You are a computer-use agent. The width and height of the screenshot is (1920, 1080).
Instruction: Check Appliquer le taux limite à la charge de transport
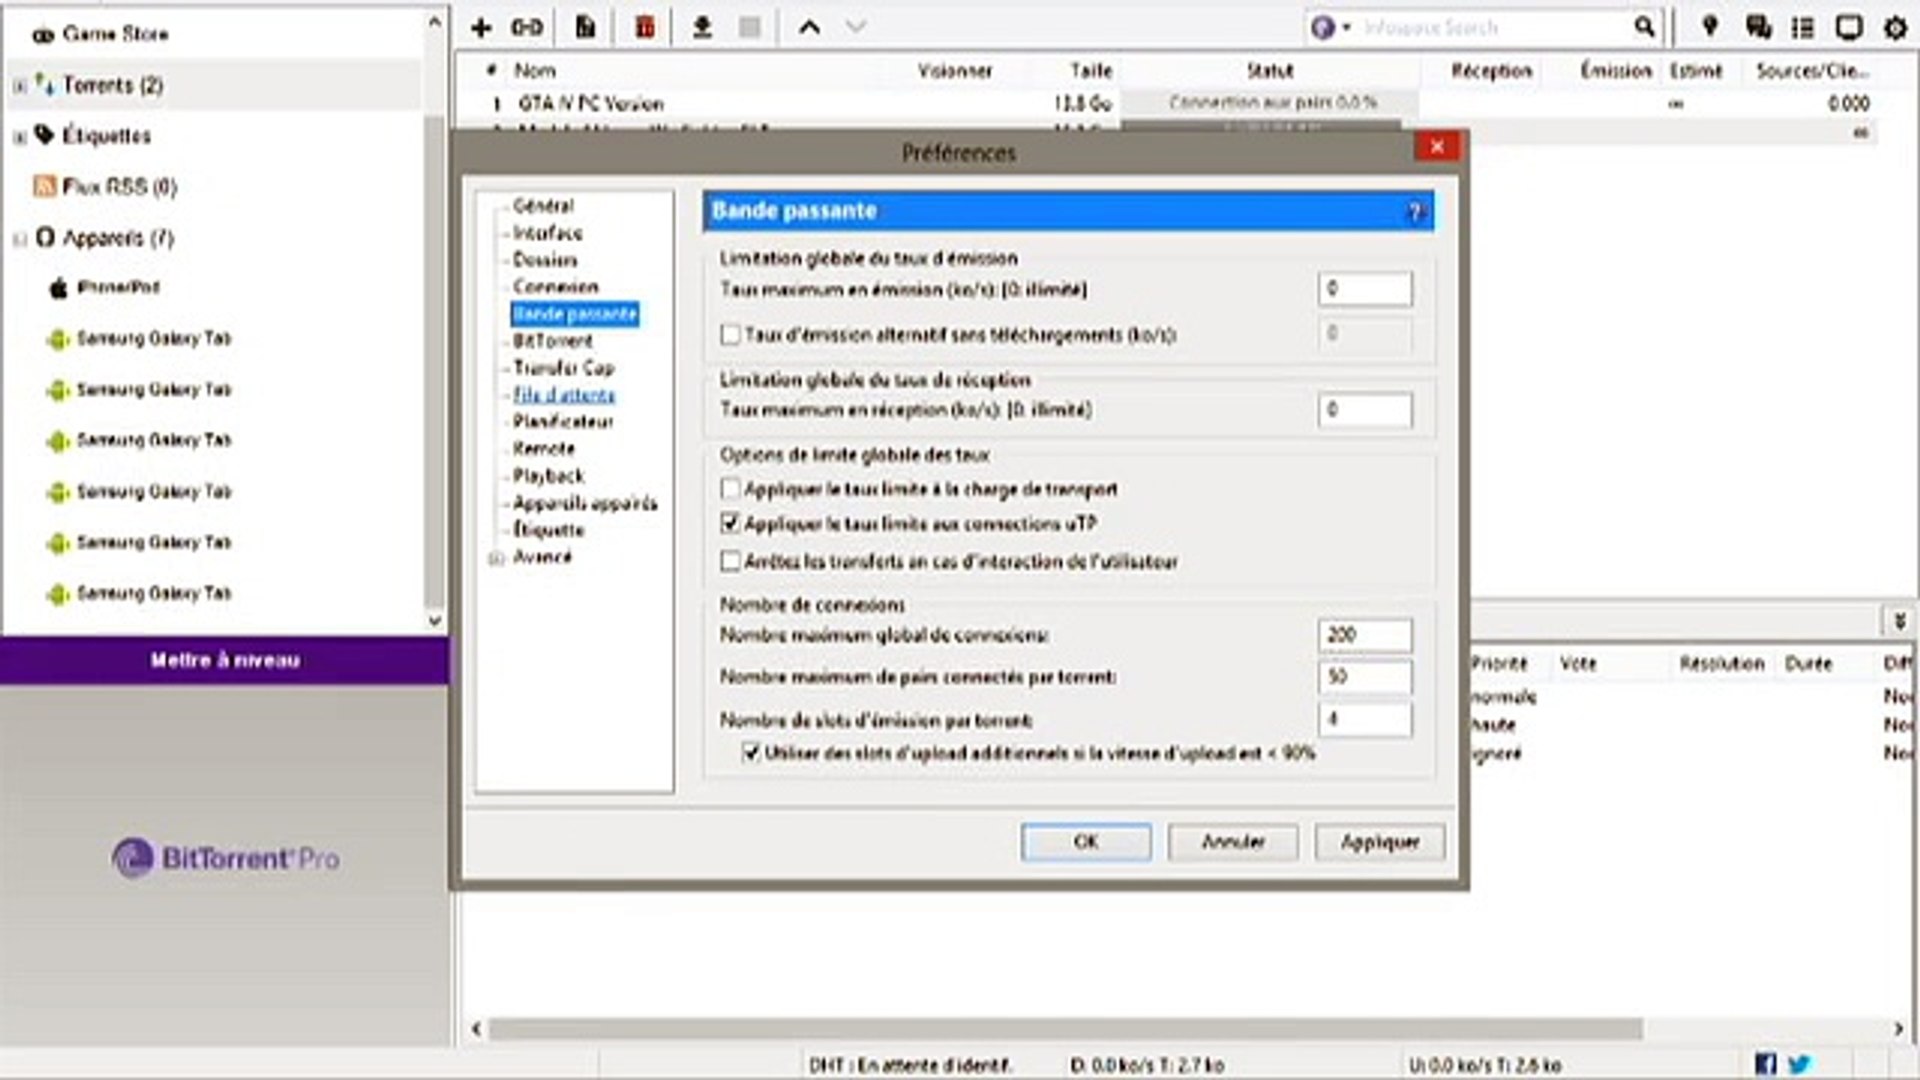(731, 489)
